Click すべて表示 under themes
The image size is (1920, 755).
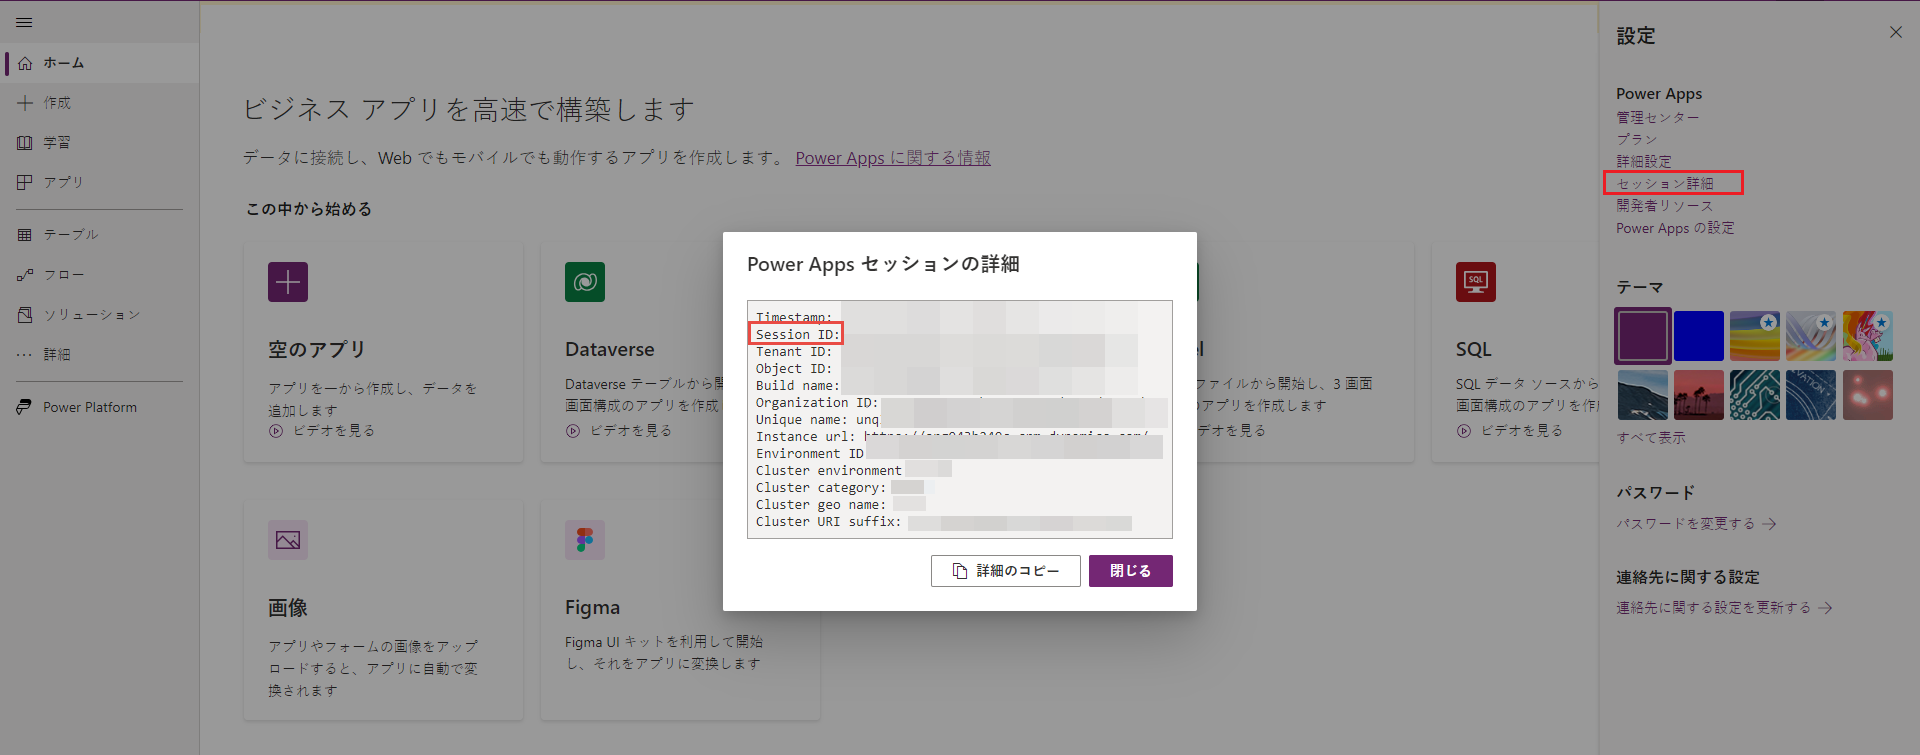pos(1651,438)
